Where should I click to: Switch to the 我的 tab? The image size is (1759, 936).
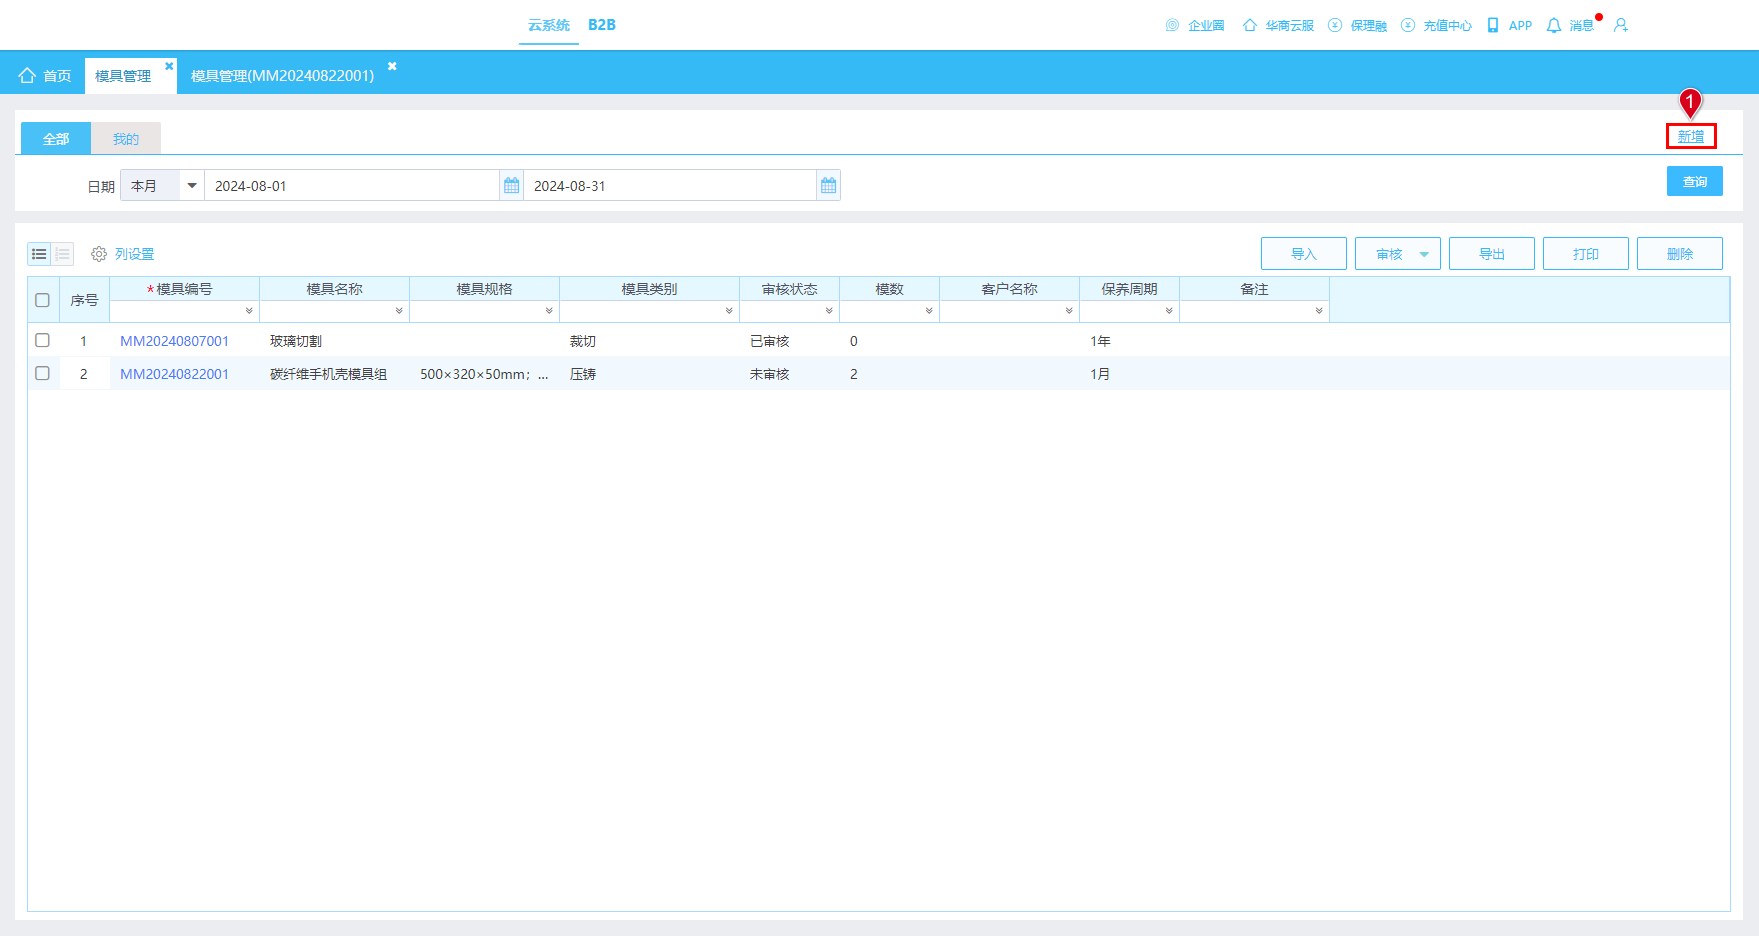(126, 139)
